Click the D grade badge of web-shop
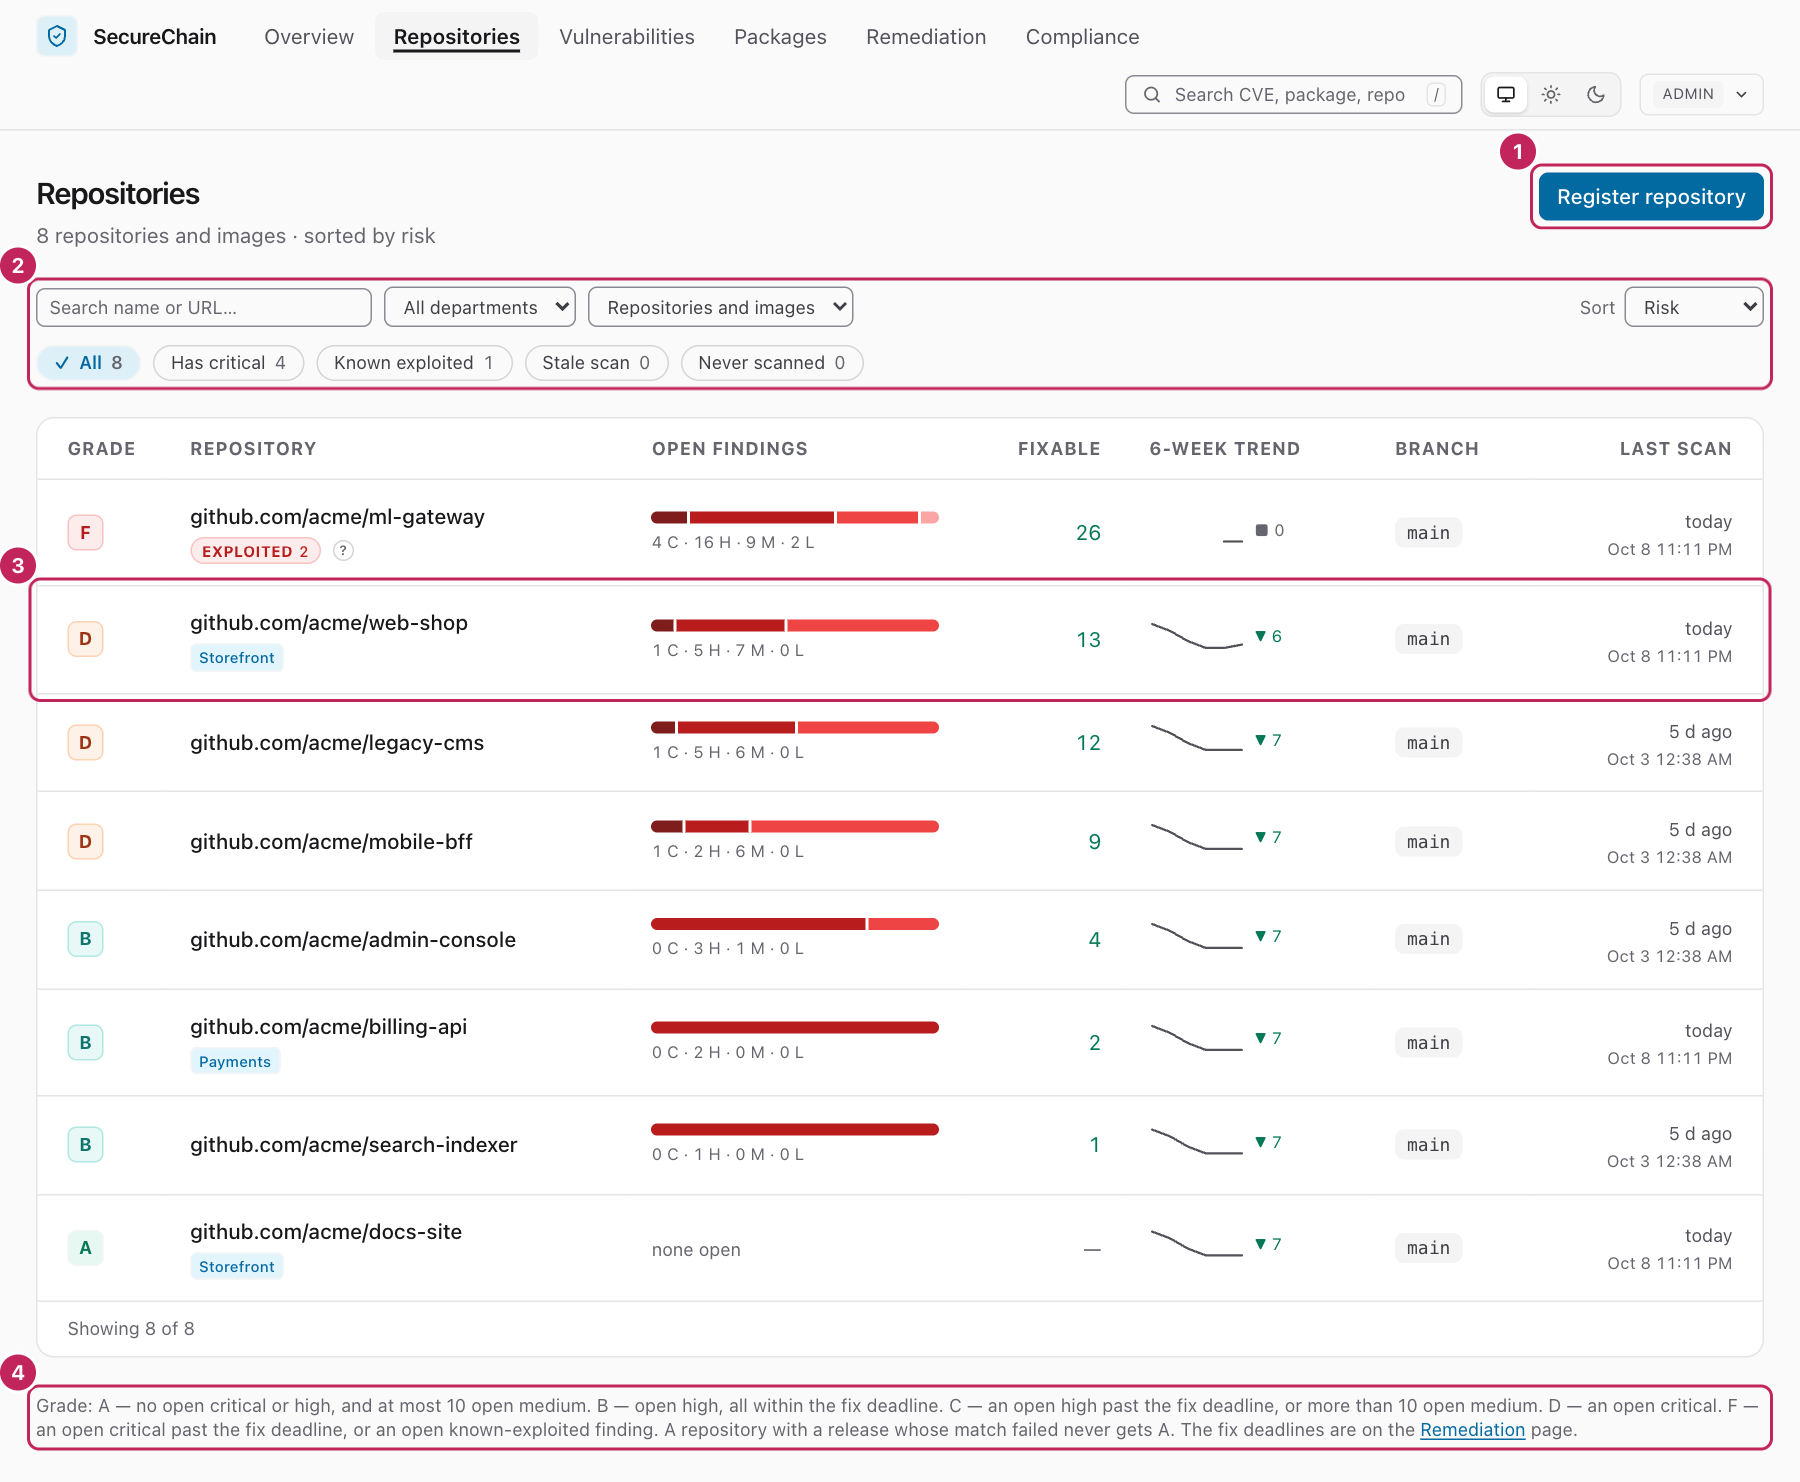Viewport: 1800px width, 1482px height. [x=85, y=639]
